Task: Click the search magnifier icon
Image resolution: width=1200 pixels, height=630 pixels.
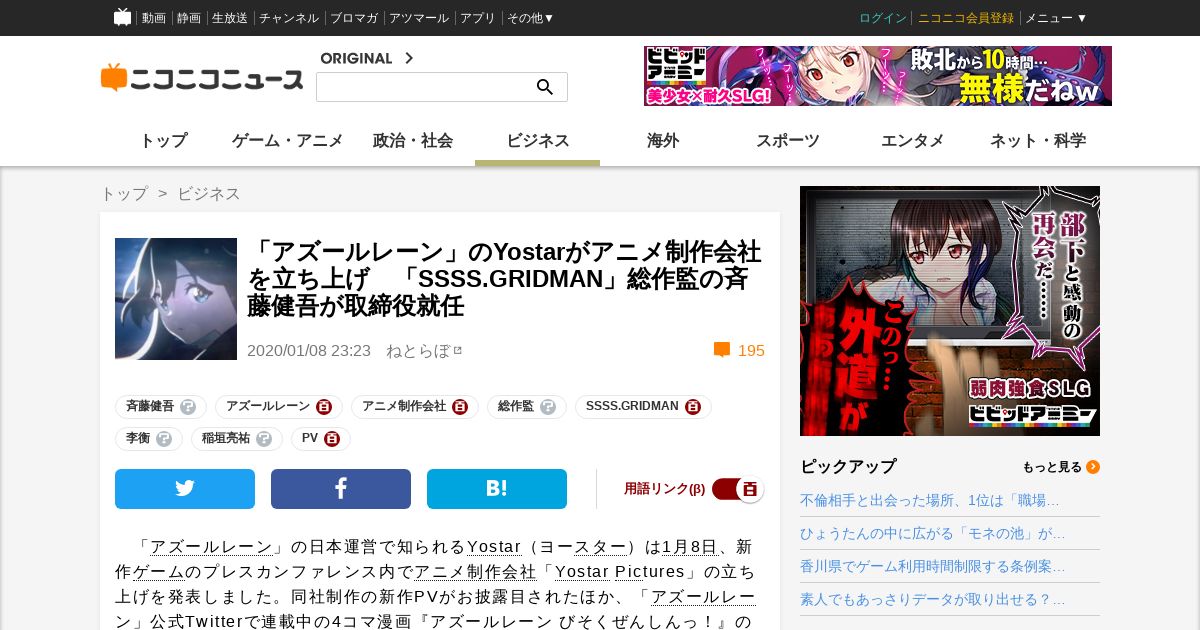Action: point(545,87)
